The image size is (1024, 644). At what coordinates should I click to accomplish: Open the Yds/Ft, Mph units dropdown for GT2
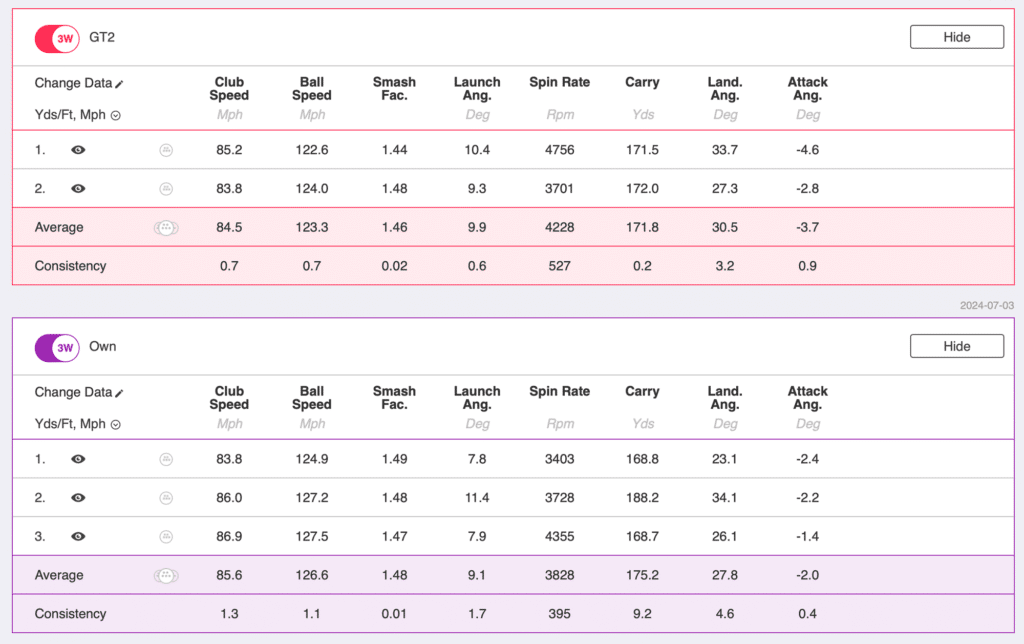click(116, 116)
